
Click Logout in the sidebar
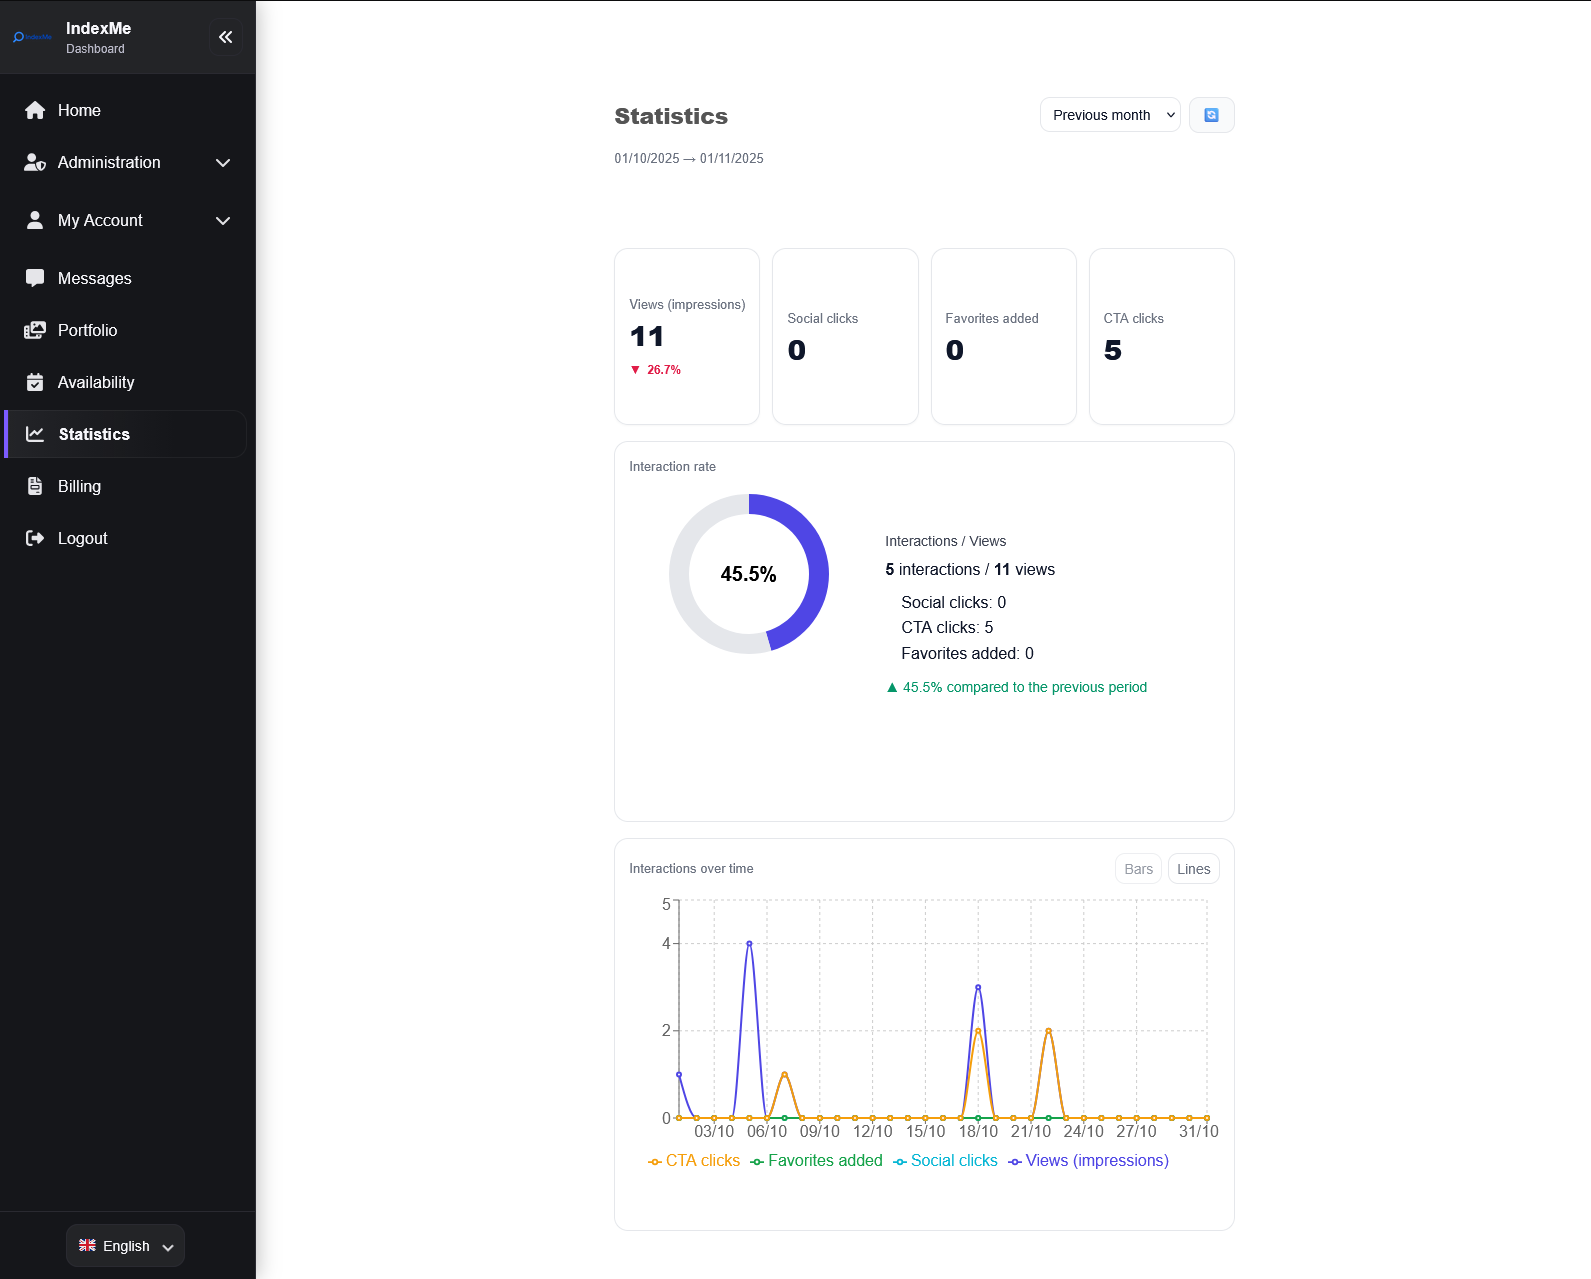coord(125,538)
